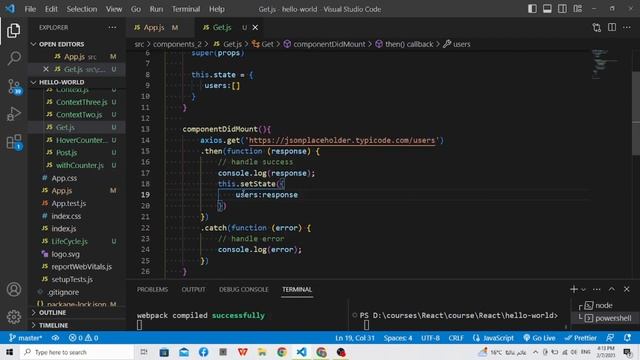Image resolution: width=640 pixels, height=360 pixels.
Task: Open the Terminal menu
Action: coord(186,9)
